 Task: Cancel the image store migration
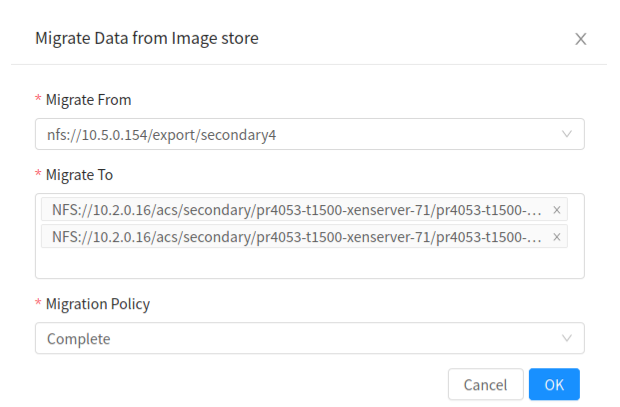click(x=485, y=384)
